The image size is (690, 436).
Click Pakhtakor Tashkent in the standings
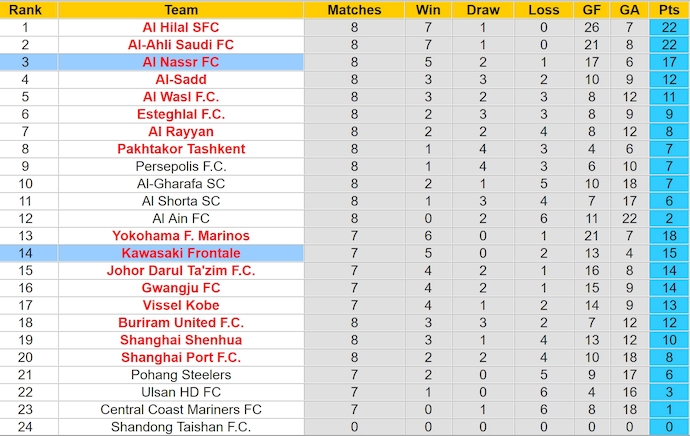[x=180, y=149]
